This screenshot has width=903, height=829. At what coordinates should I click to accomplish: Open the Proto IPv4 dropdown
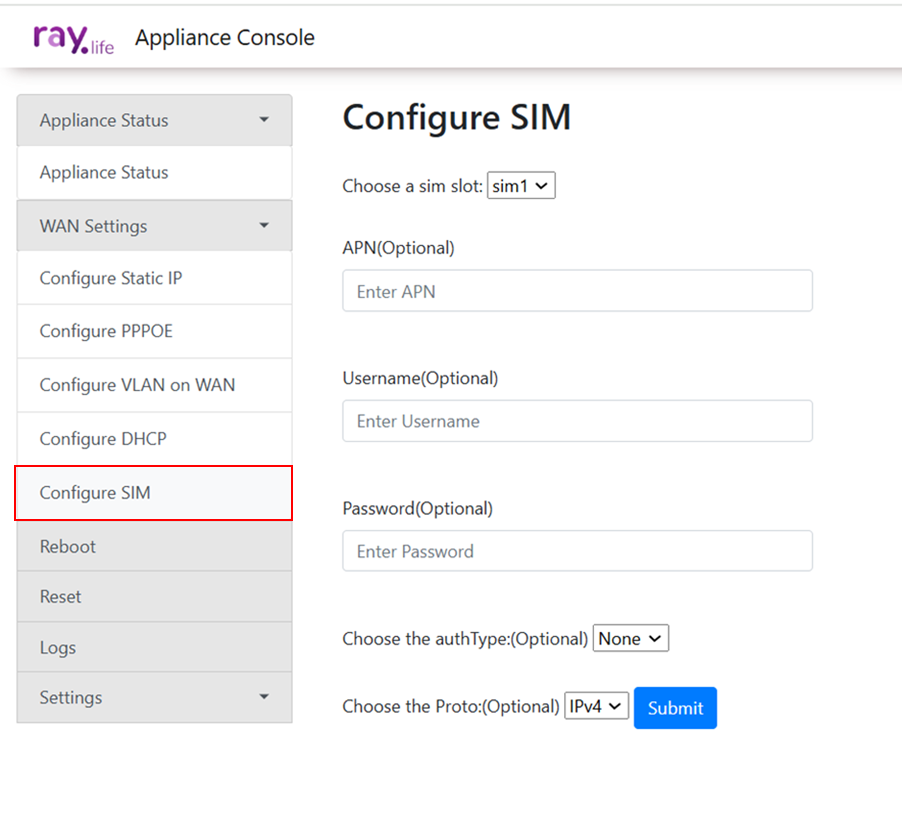597,706
